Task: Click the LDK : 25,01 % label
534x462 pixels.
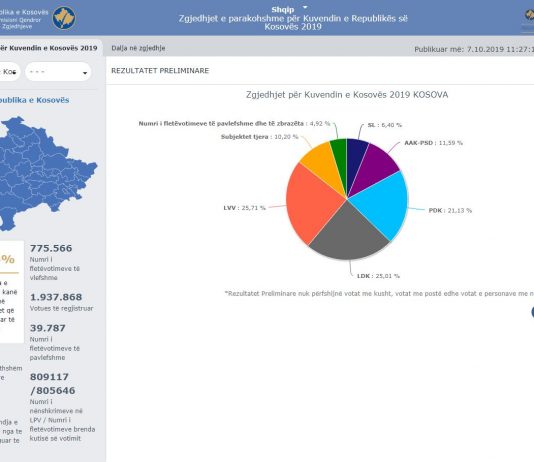Action: click(x=378, y=276)
